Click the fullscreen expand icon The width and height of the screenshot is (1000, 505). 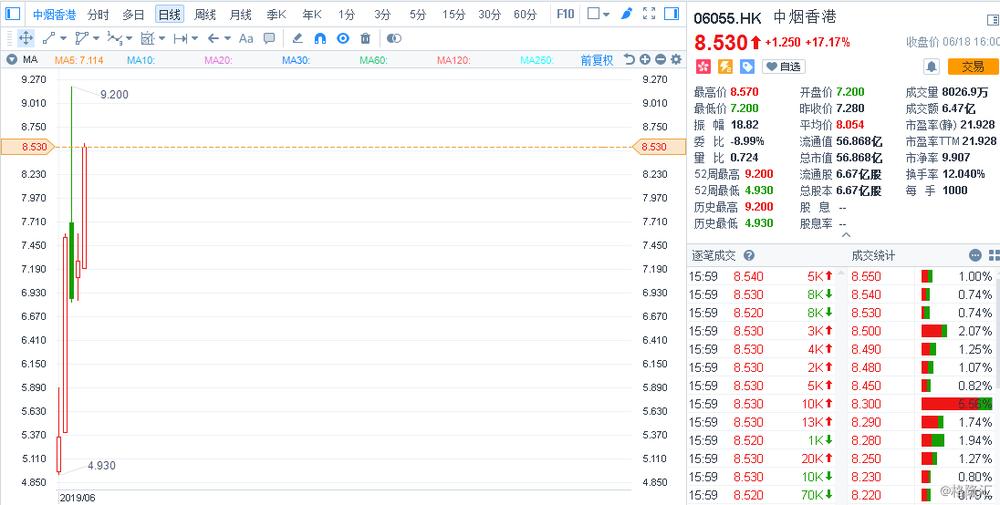[x=649, y=13]
